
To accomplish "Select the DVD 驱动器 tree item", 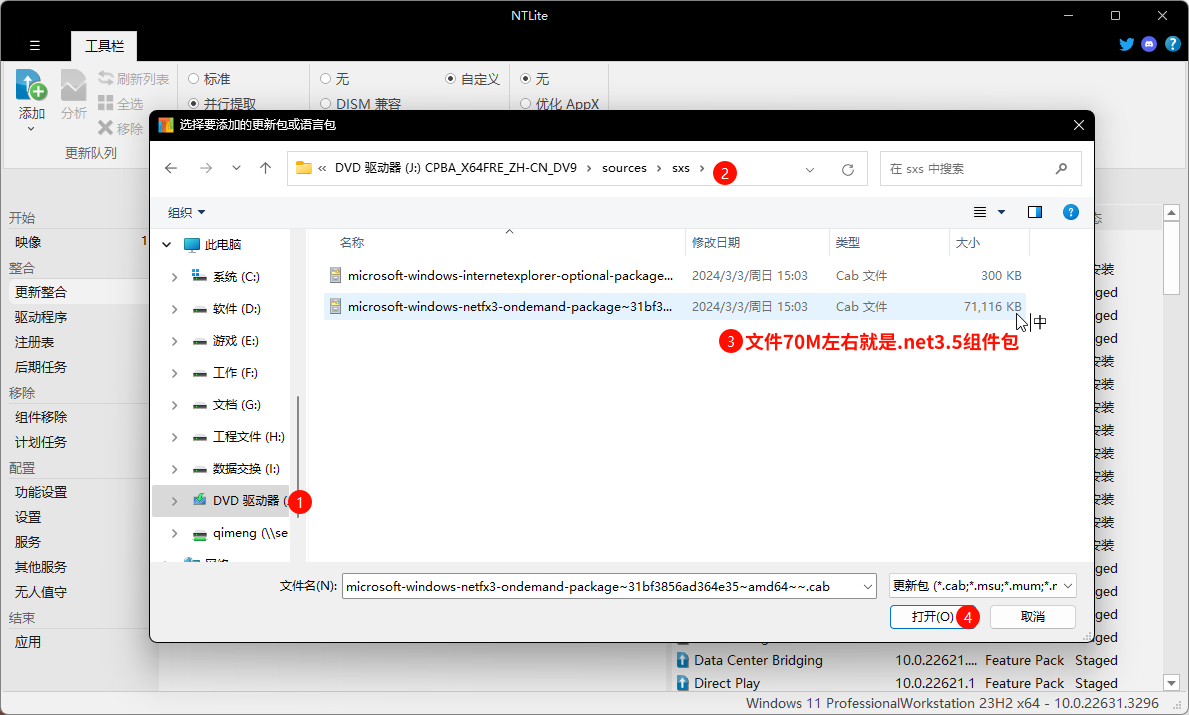I will [x=220, y=500].
